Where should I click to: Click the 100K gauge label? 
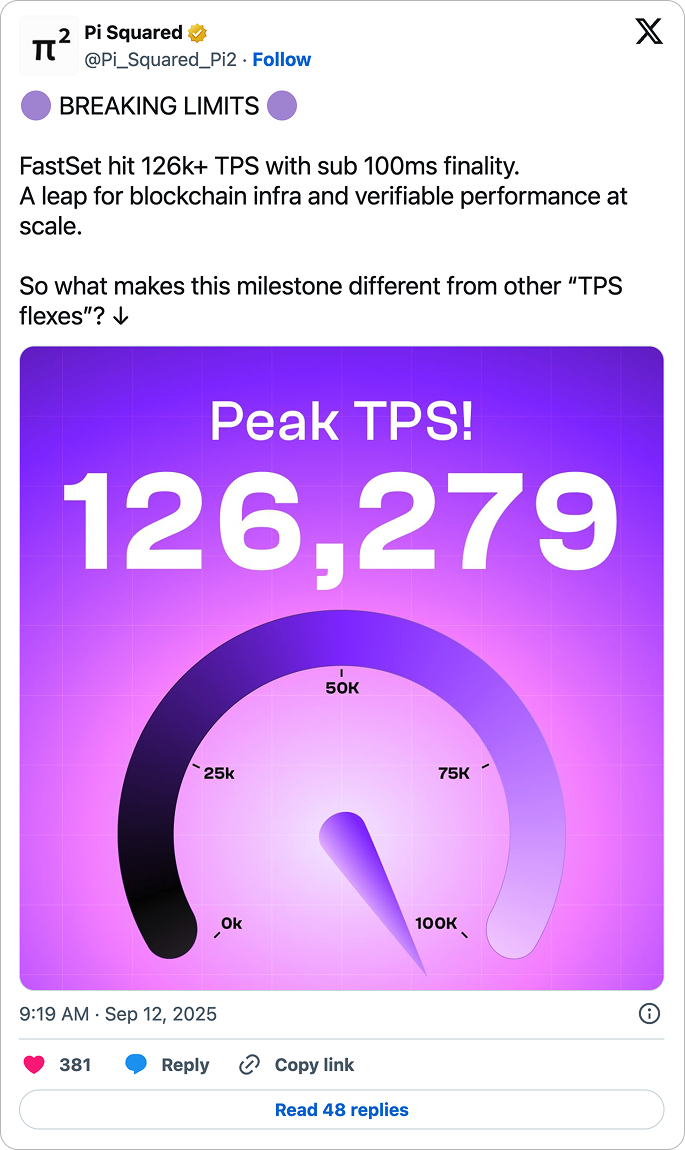pos(436,923)
